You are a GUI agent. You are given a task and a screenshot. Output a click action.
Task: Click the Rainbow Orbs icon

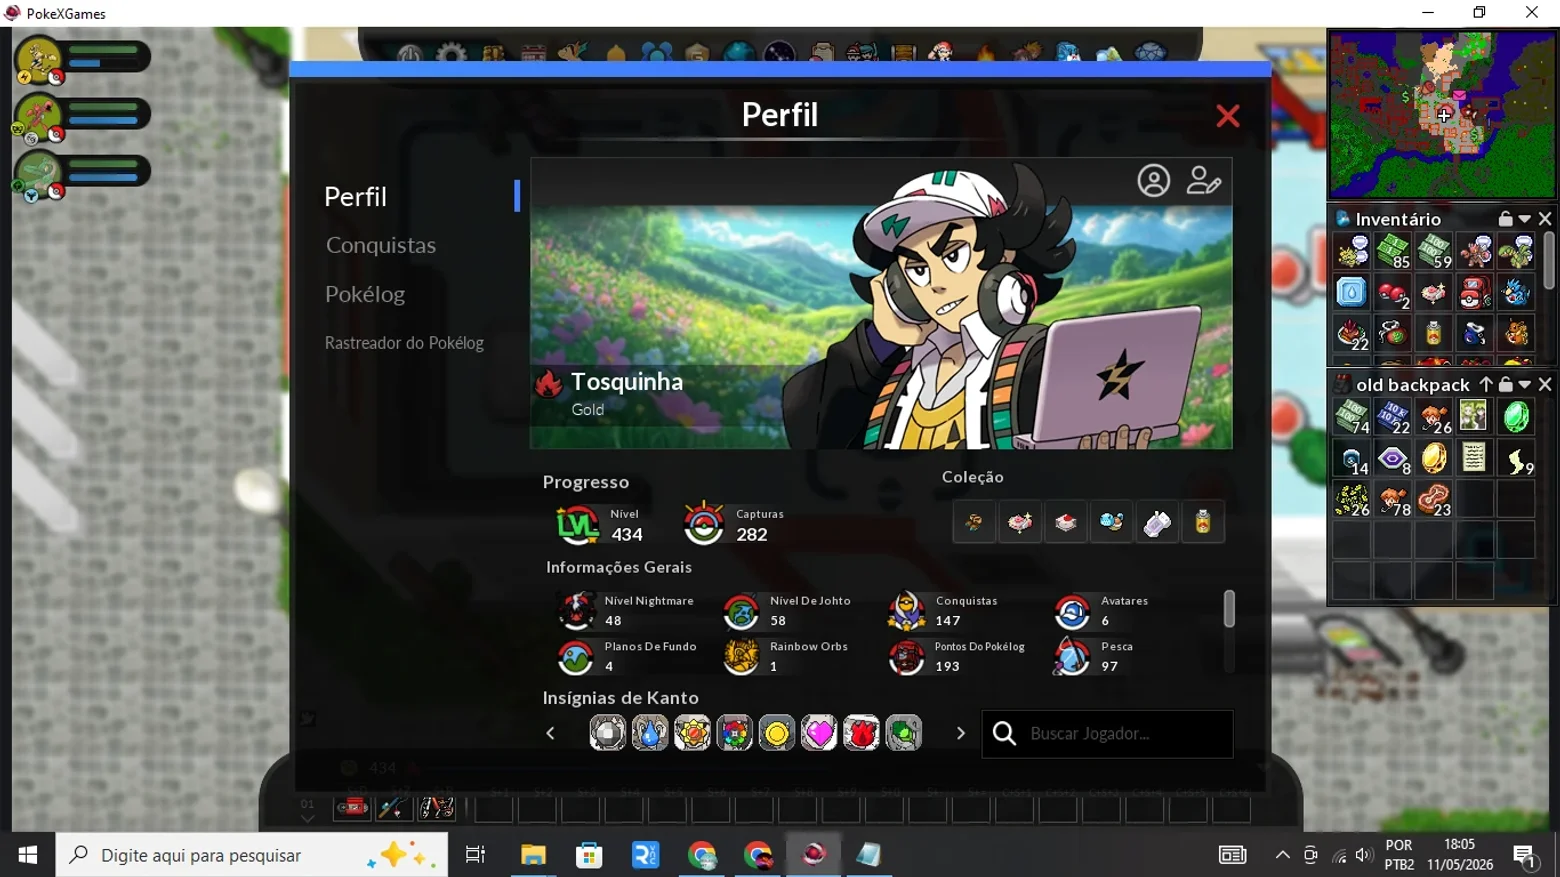click(742, 657)
